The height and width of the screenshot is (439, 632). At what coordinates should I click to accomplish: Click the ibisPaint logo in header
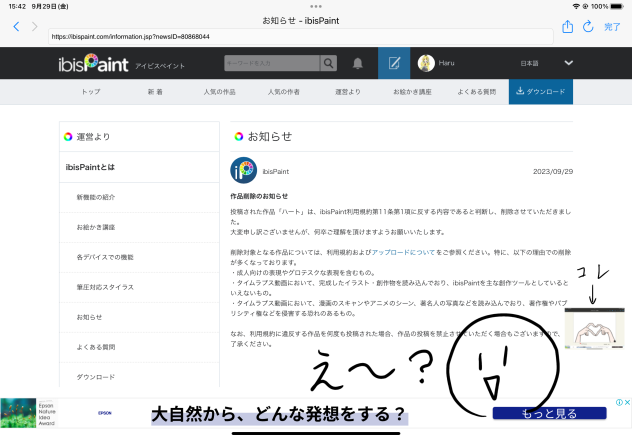tap(93, 63)
